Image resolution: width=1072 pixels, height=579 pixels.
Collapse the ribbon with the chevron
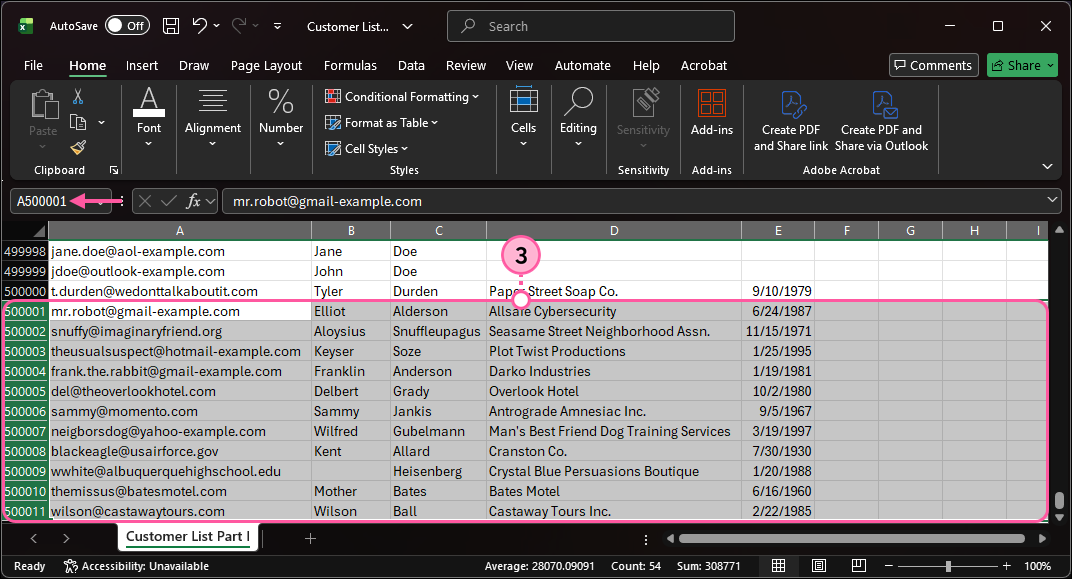tap(1047, 166)
